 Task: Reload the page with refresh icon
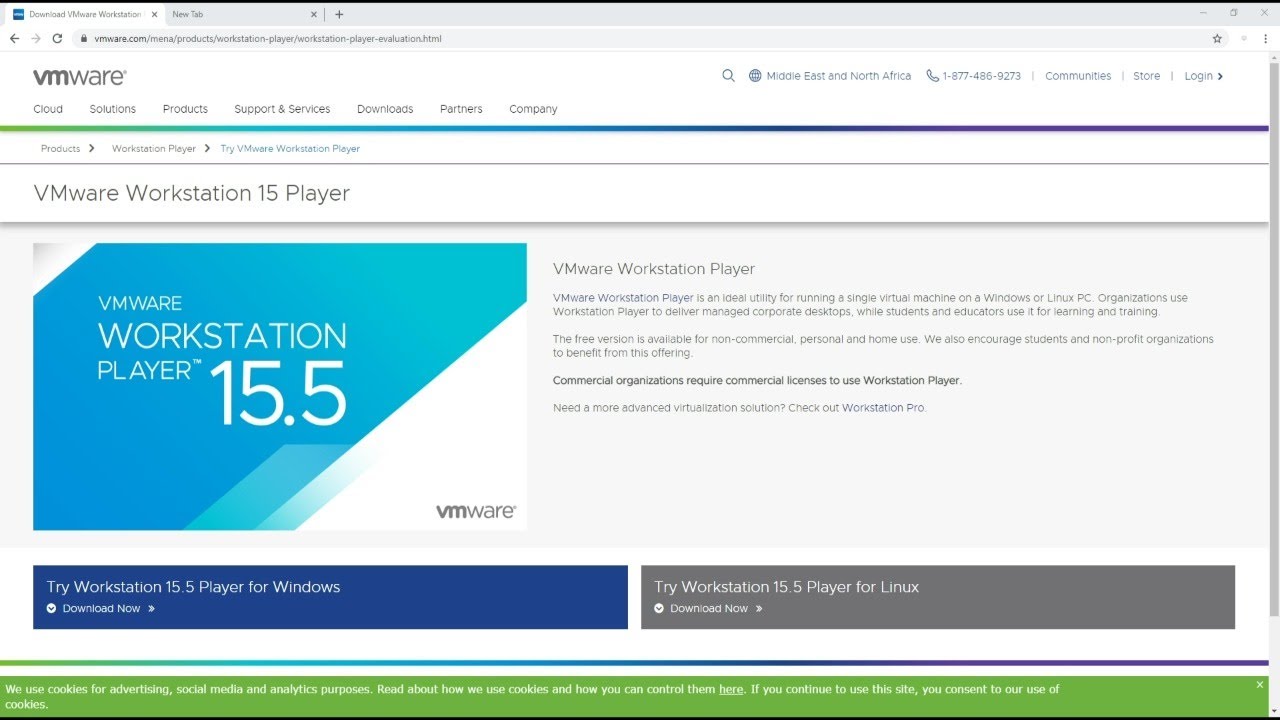point(57,38)
